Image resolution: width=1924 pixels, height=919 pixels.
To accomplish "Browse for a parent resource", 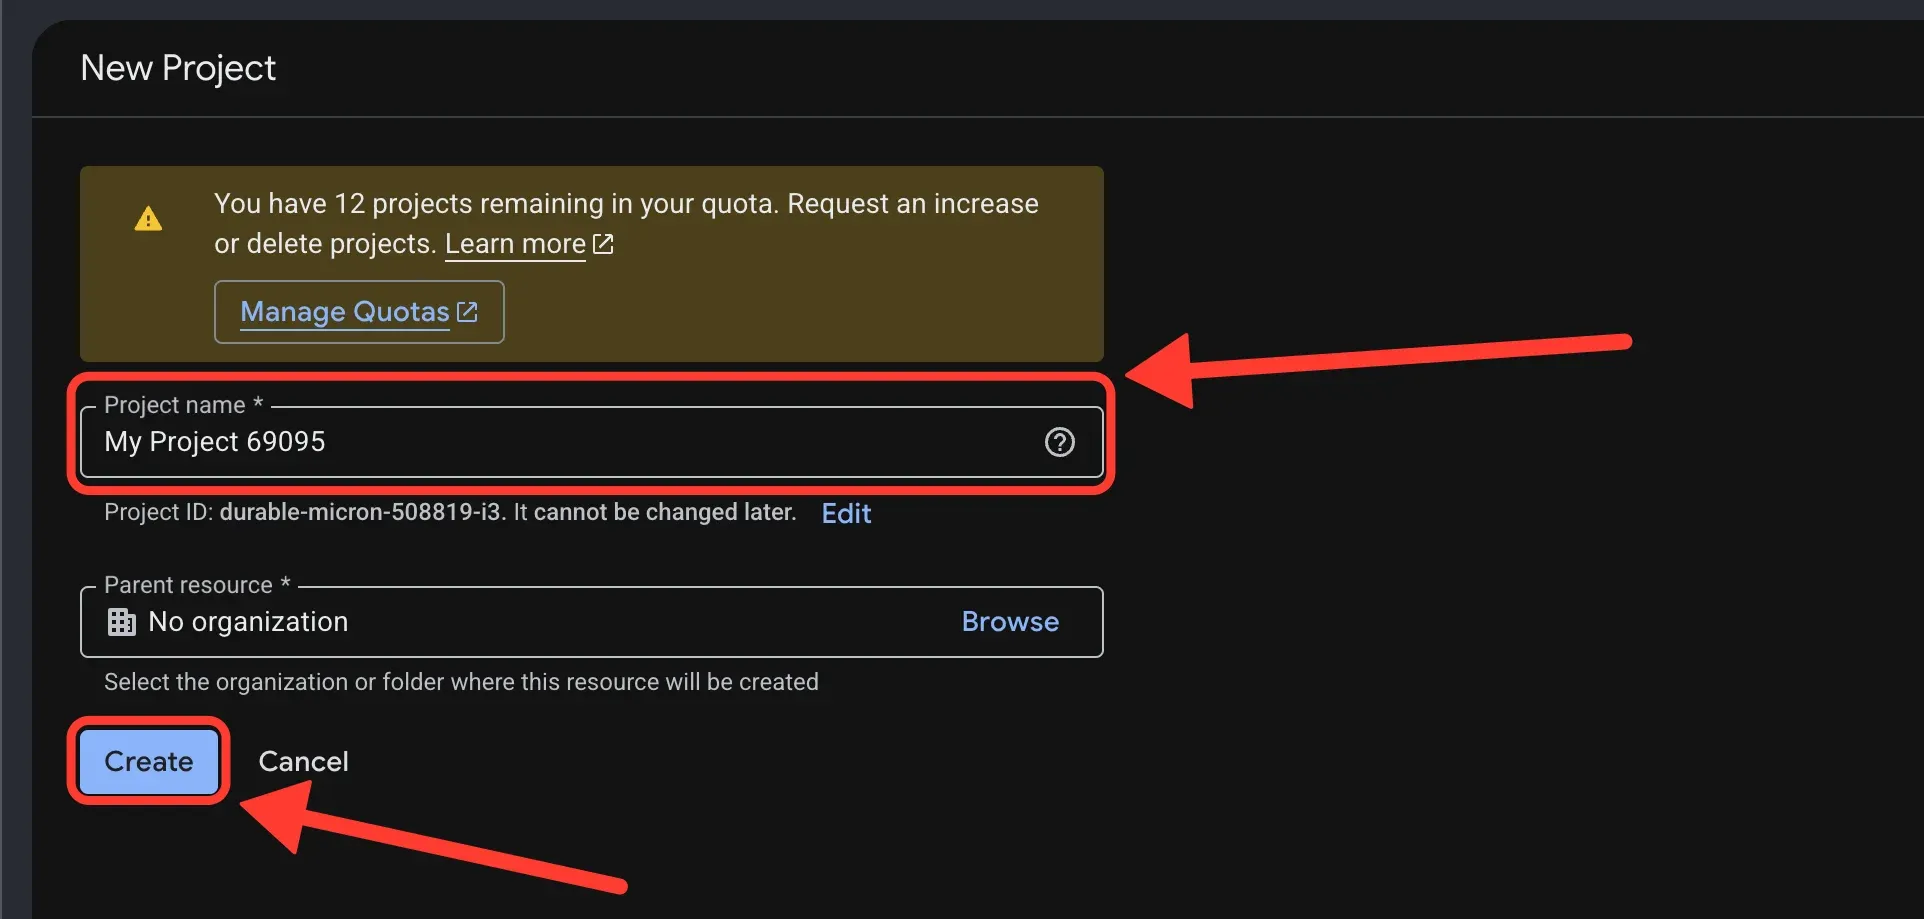I will (x=1010, y=622).
